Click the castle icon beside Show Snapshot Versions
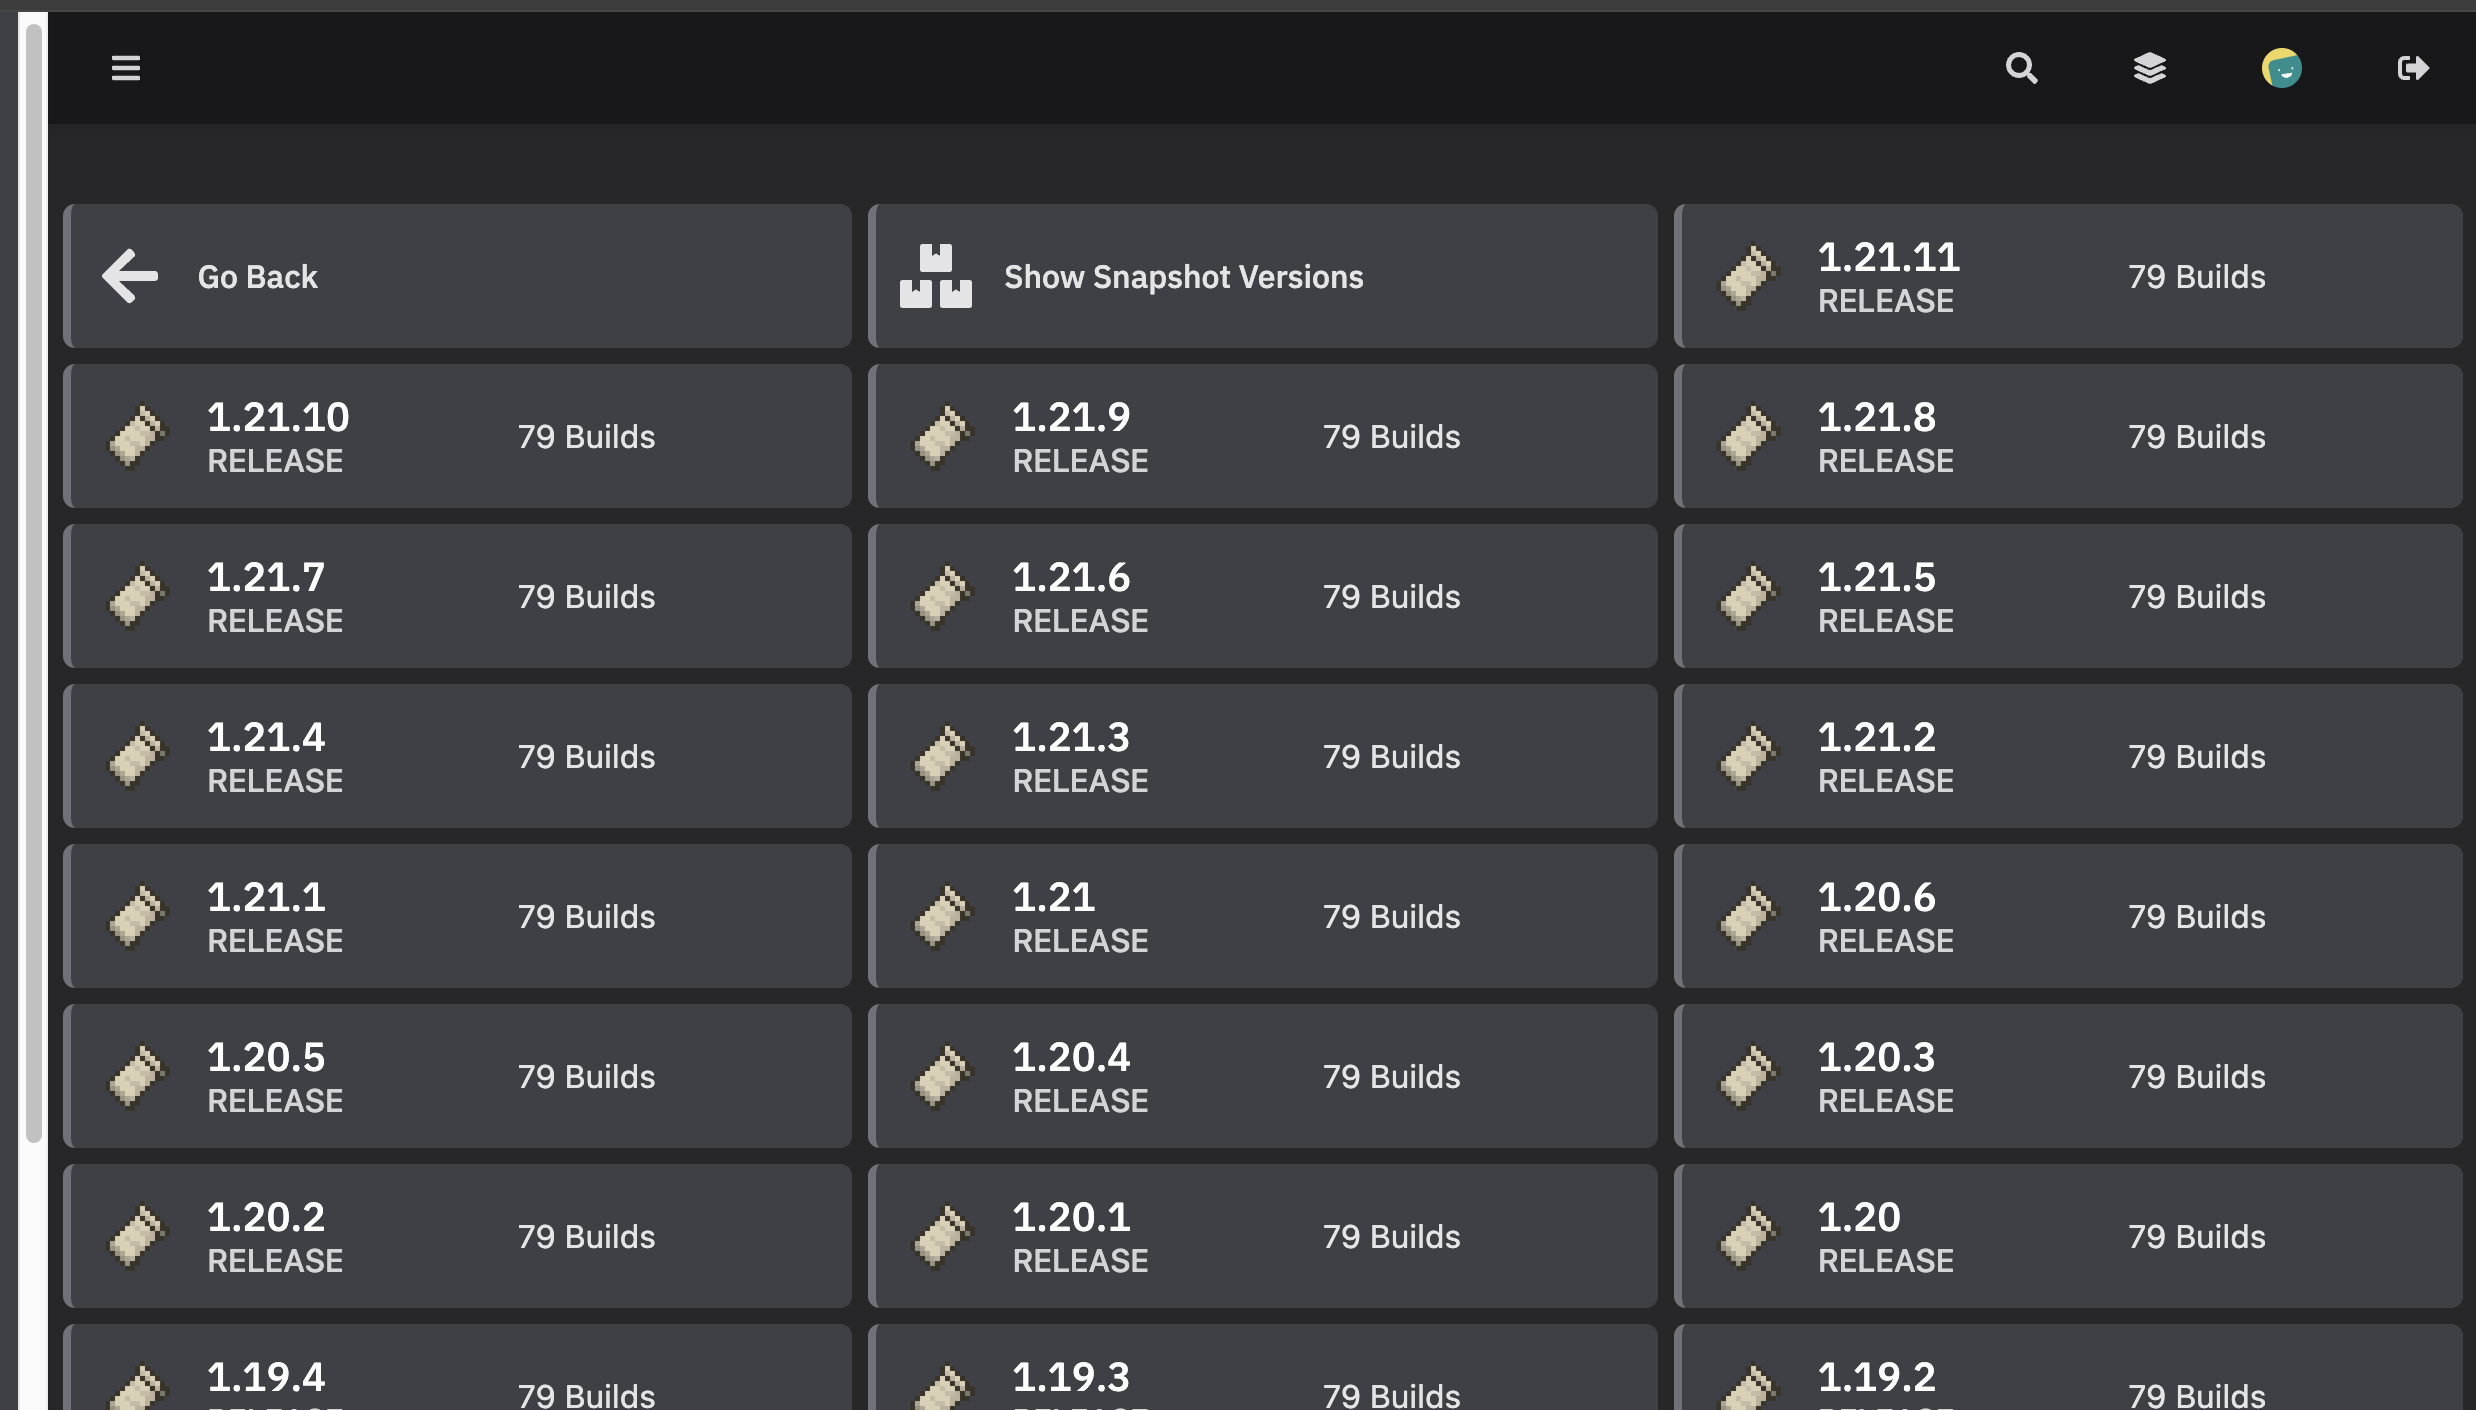This screenshot has height=1410, width=2476. (936, 276)
